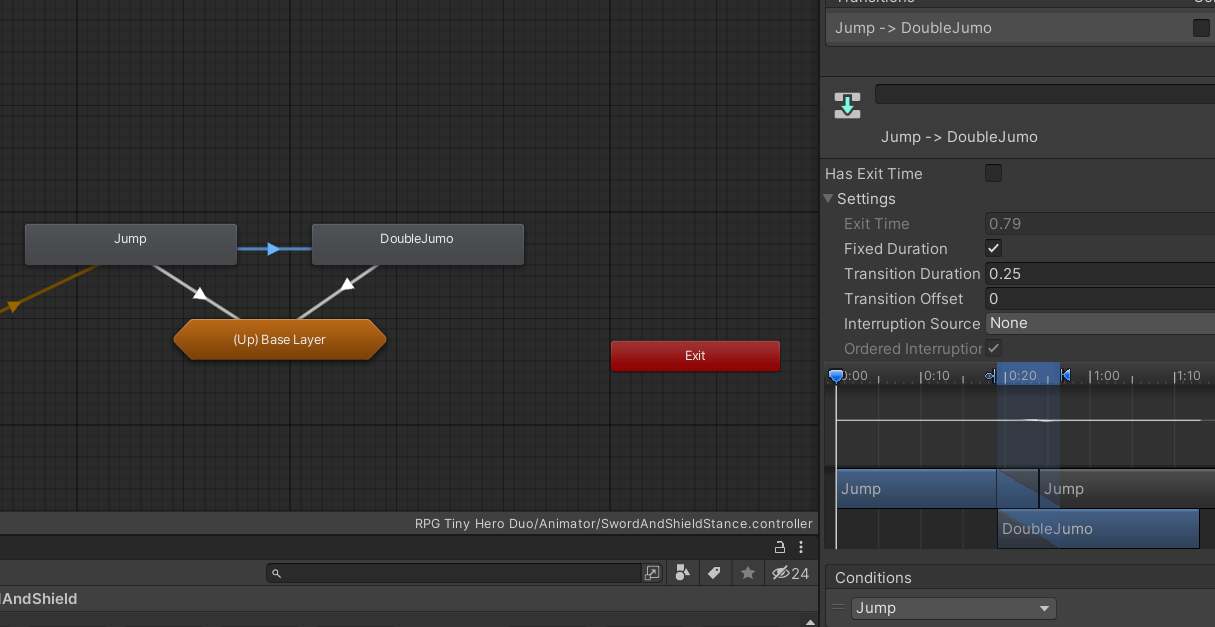The image size is (1215, 627).
Task: Click the search popout window icon
Action: pyautogui.click(x=652, y=573)
